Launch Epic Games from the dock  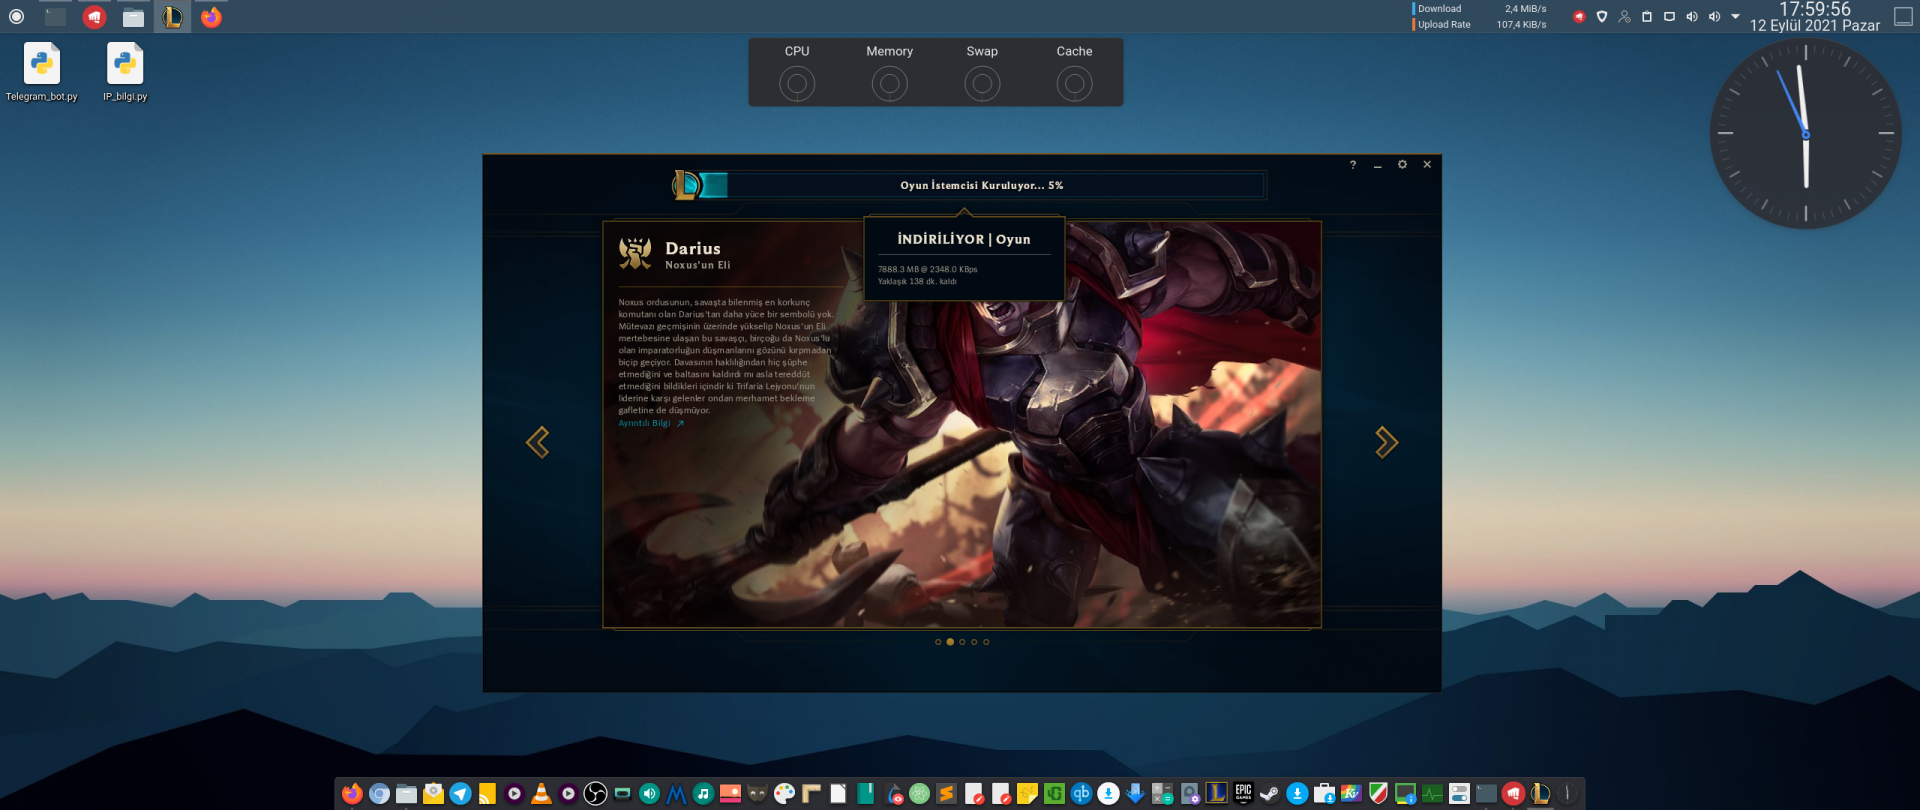[1243, 794]
